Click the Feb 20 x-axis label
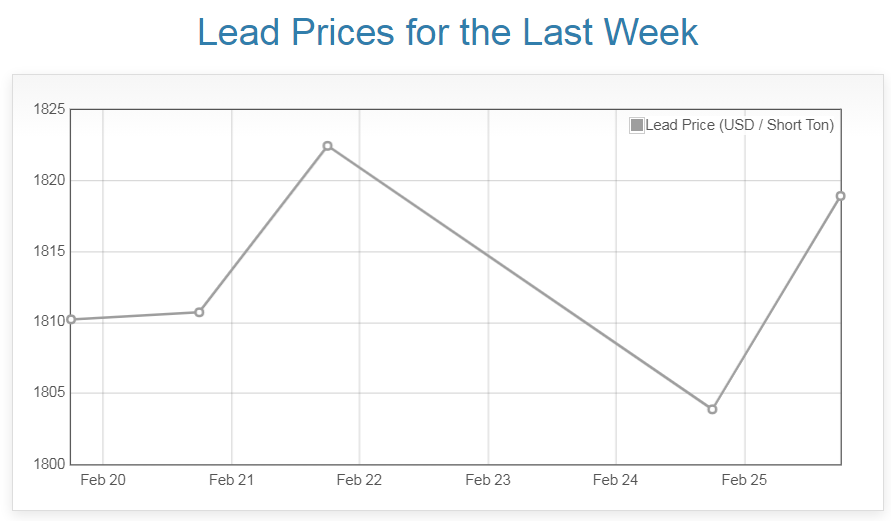This screenshot has width=891, height=521. point(103,480)
